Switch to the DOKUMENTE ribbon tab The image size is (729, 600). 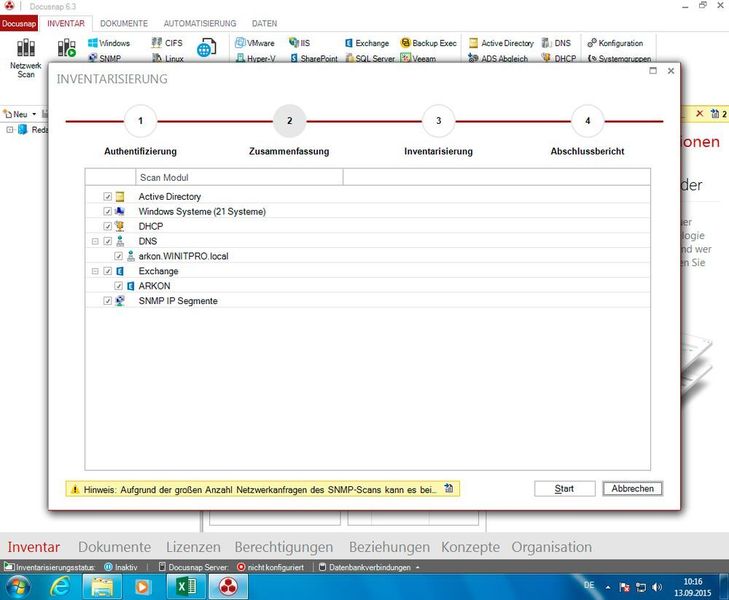pos(124,23)
